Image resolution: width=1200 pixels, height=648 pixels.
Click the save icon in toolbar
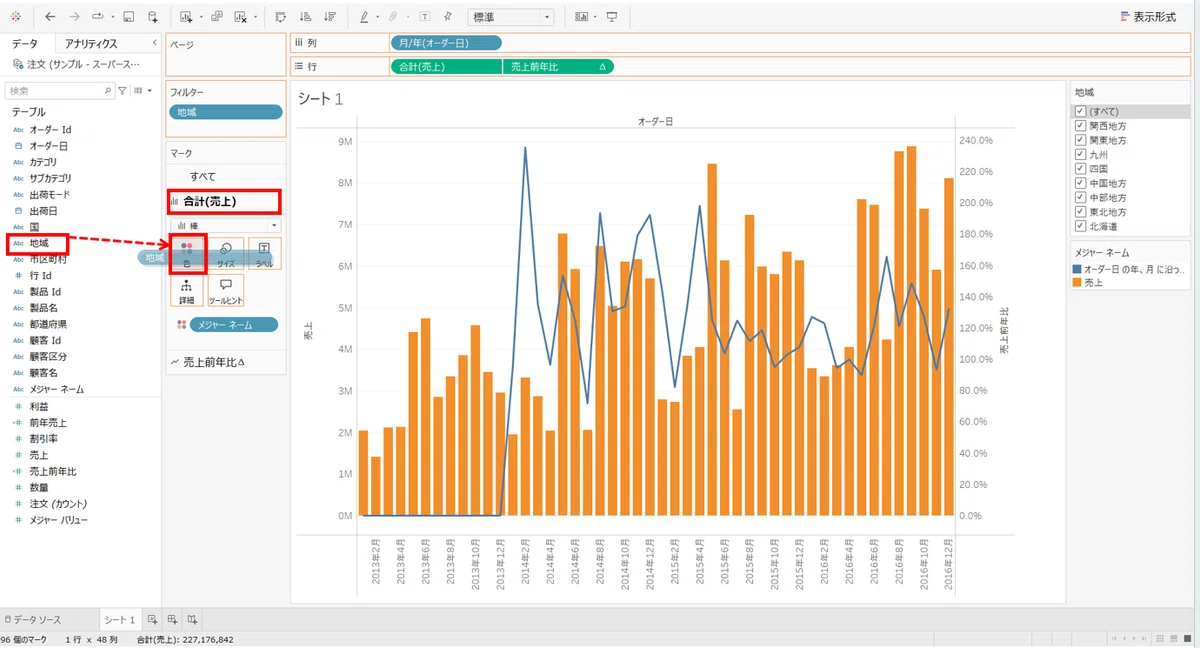(x=129, y=17)
